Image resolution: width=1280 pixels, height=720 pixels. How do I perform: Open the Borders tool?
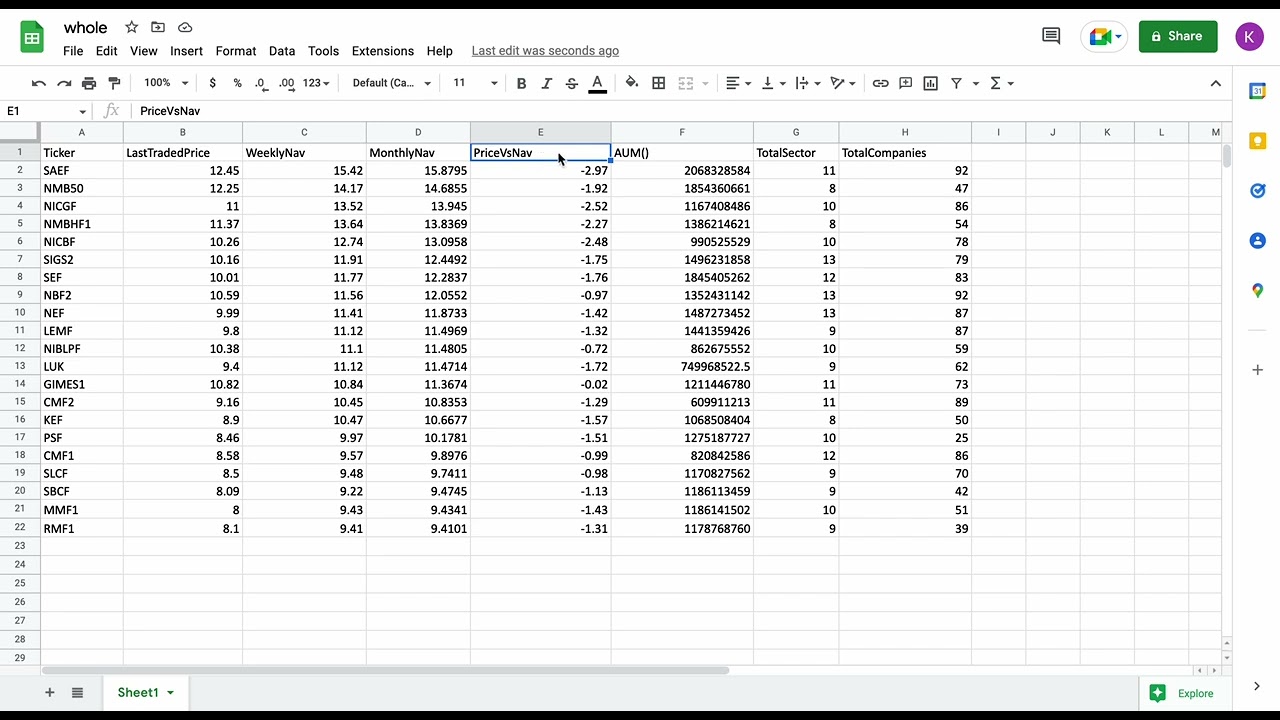pyautogui.click(x=659, y=83)
